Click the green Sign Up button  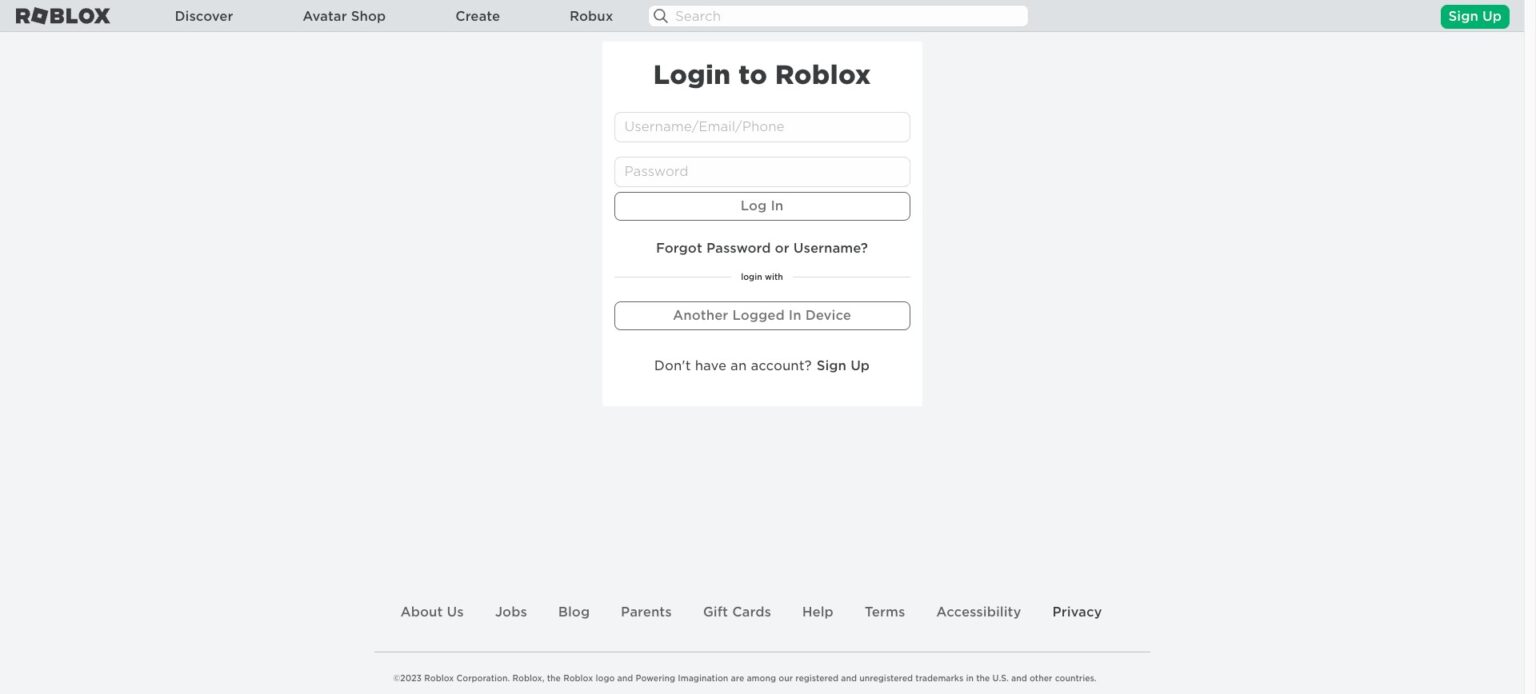click(x=1474, y=16)
